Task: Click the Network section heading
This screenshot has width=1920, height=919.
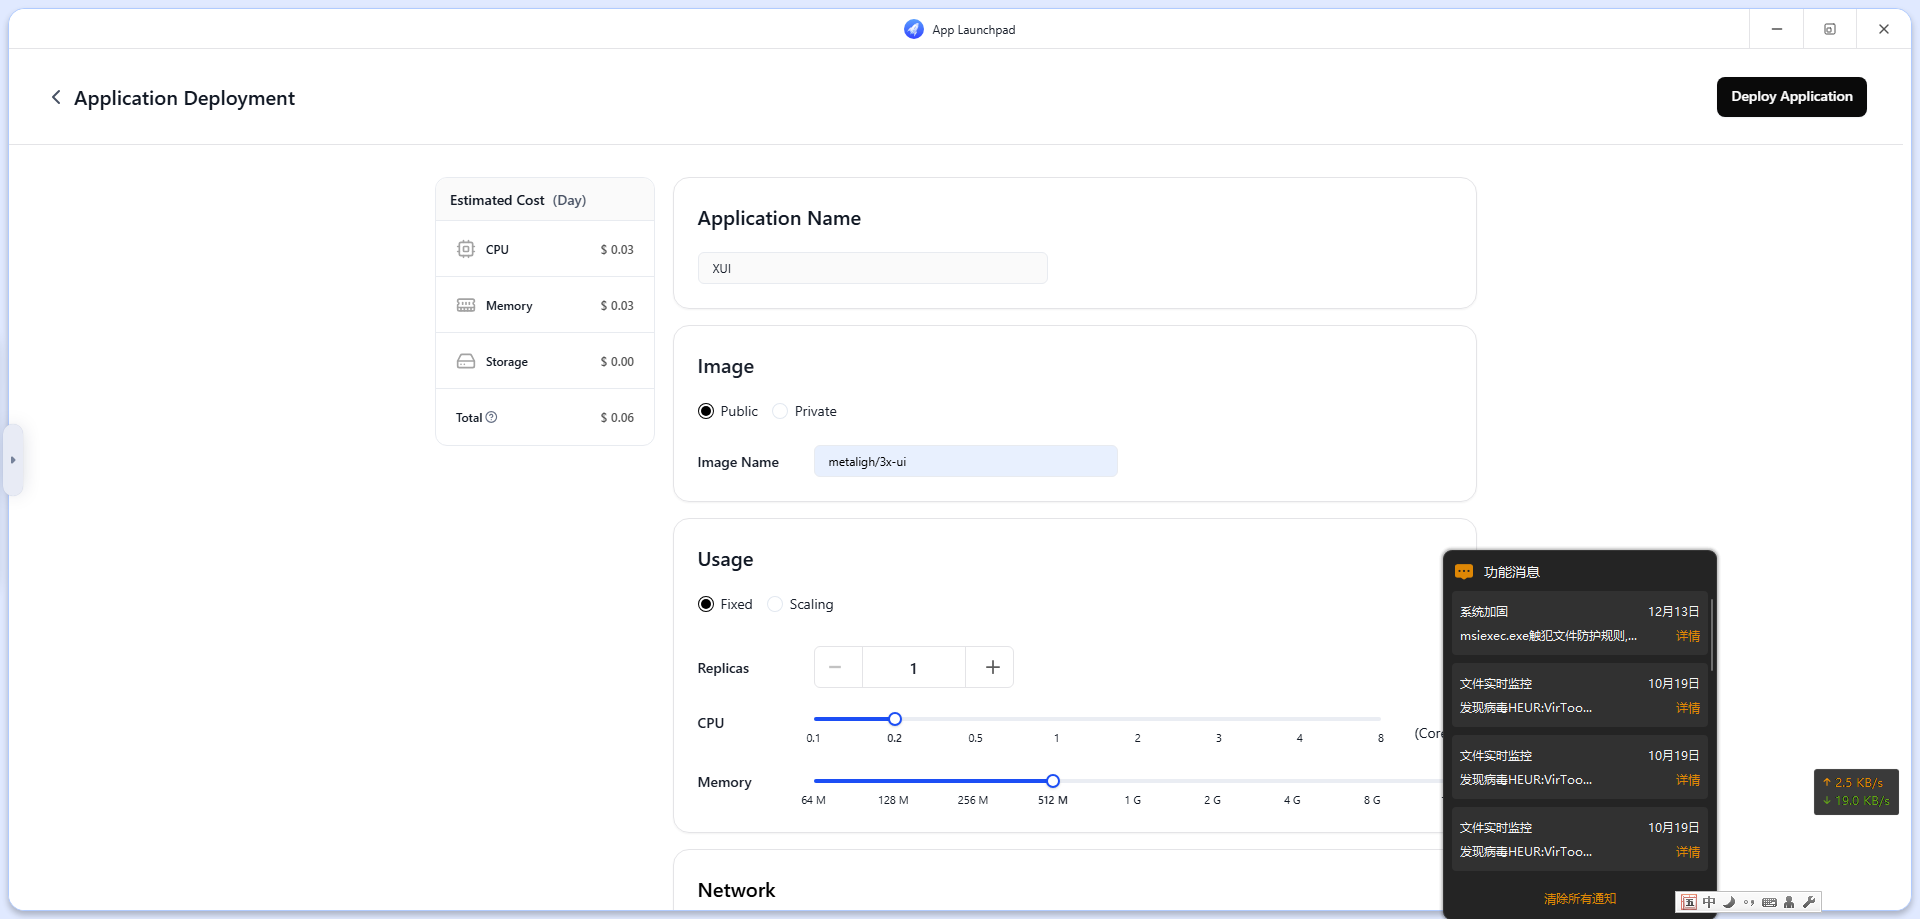Action: pos(736,890)
